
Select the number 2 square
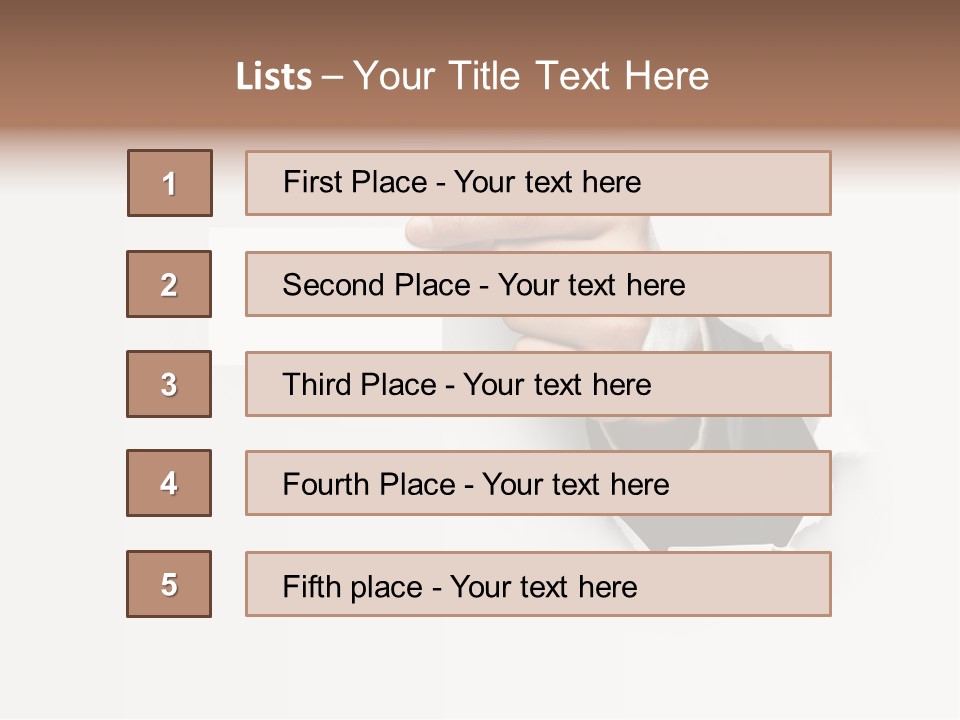pyautogui.click(x=169, y=284)
